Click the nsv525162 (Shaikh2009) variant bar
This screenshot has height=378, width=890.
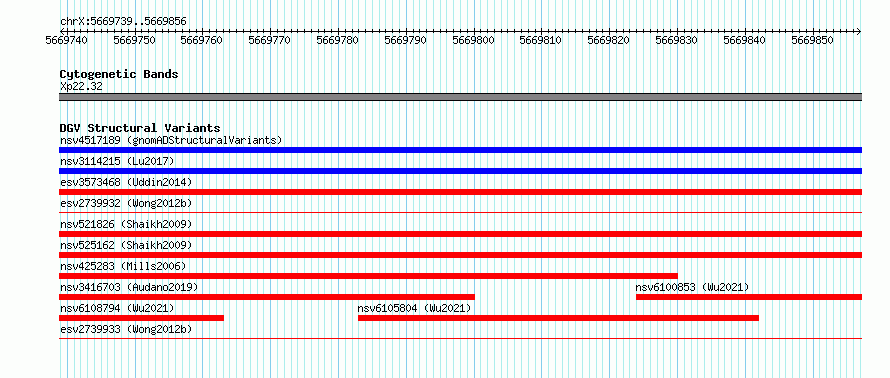(x=460, y=255)
